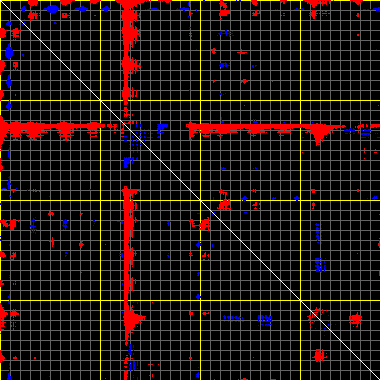Click the lower-right yellow line crossing on the diagonal
Image resolution: width=380 pixels, height=380 pixels.
[x=300, y=300]
